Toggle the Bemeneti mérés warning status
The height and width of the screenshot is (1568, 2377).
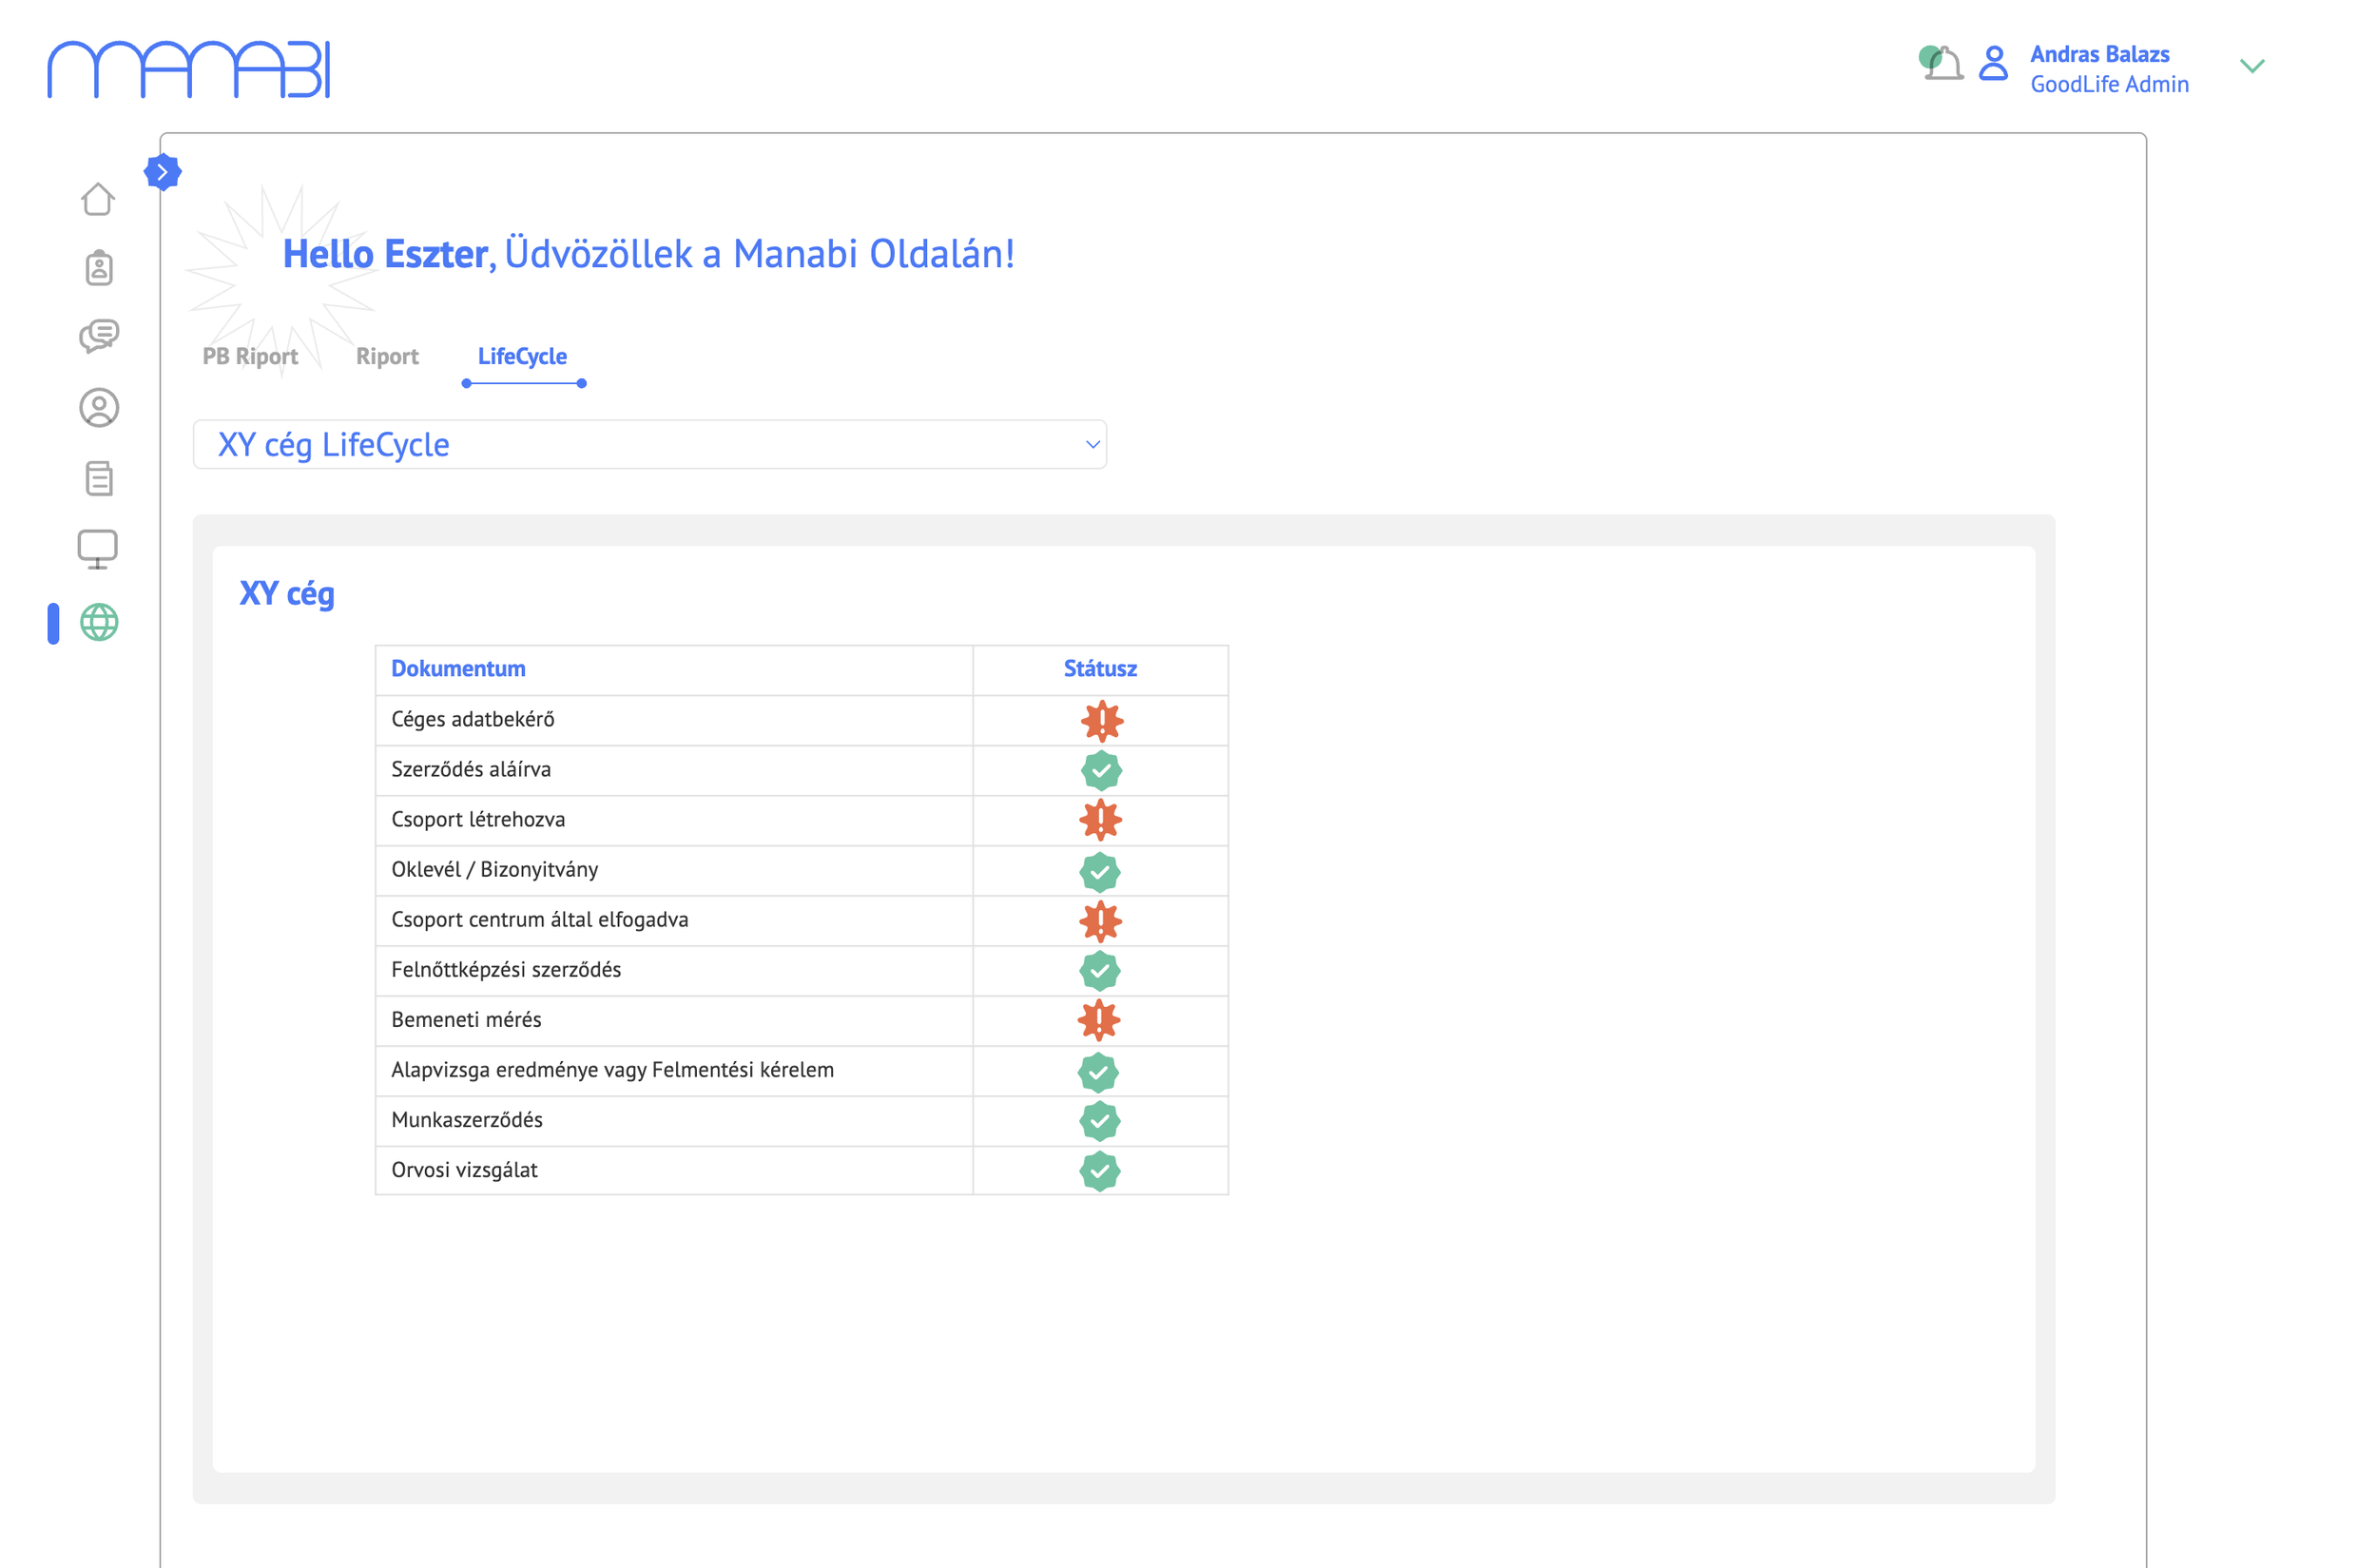point(1100,1021)
